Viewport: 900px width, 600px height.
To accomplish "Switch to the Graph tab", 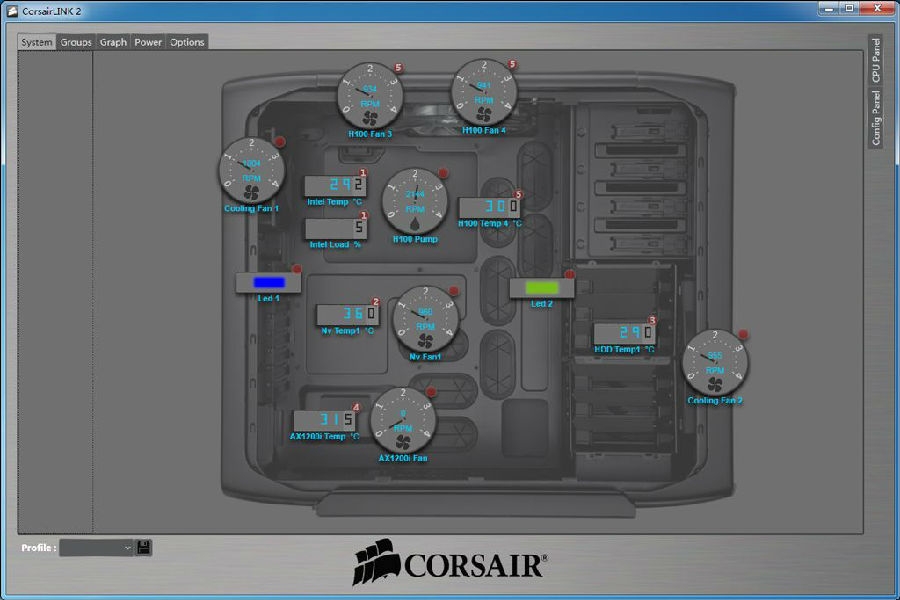I will pos(112,42).
